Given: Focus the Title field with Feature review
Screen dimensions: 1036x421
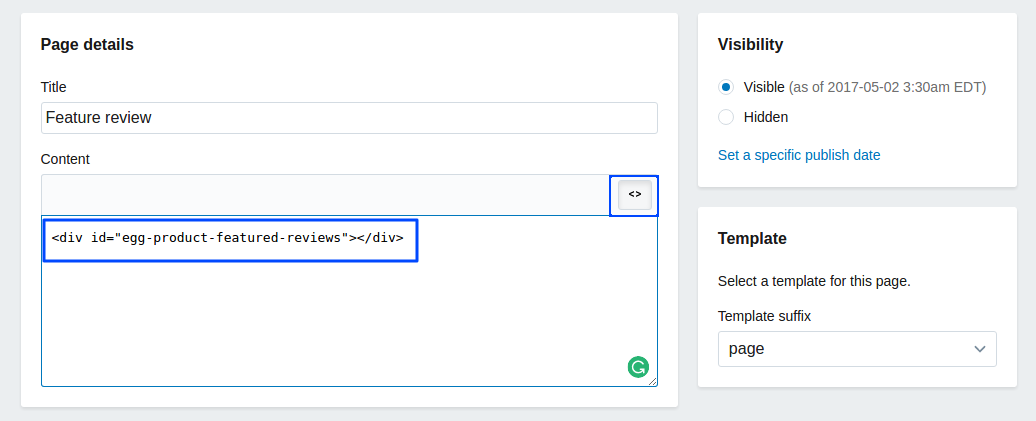Looking at the screenshot, I should pos(349,118).
